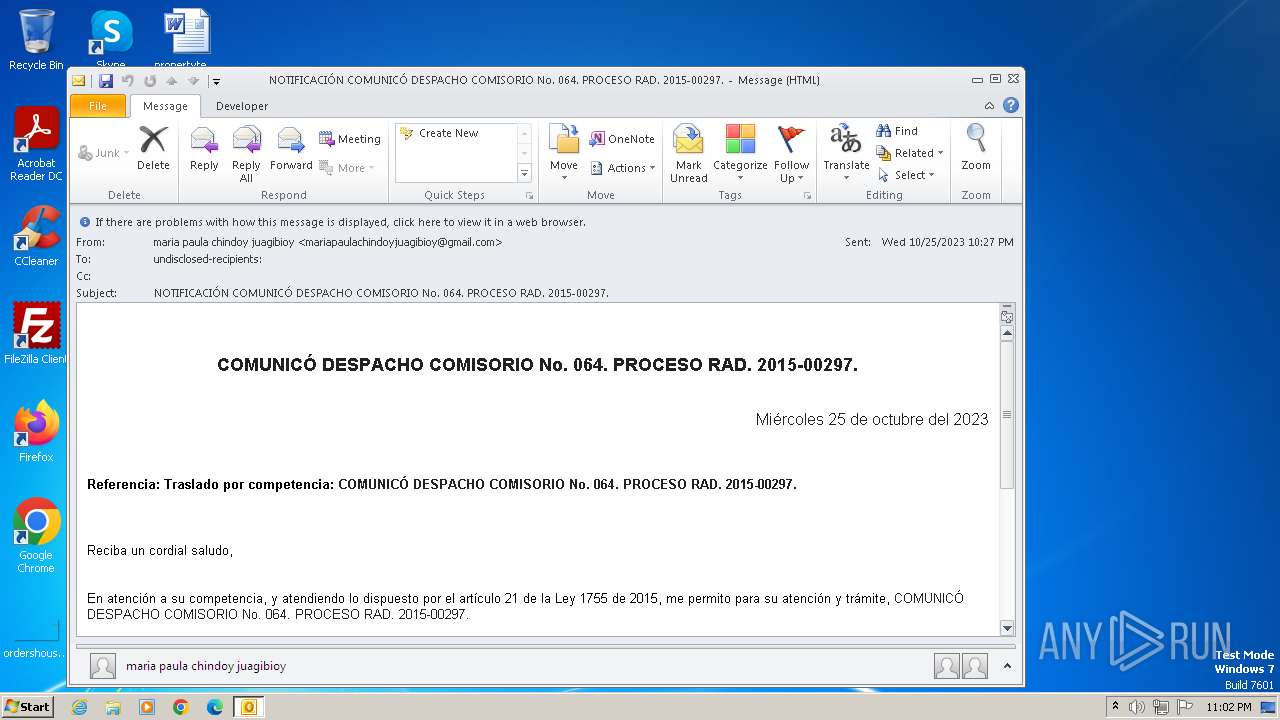Click the Junk button

click(x=104, y=153)
